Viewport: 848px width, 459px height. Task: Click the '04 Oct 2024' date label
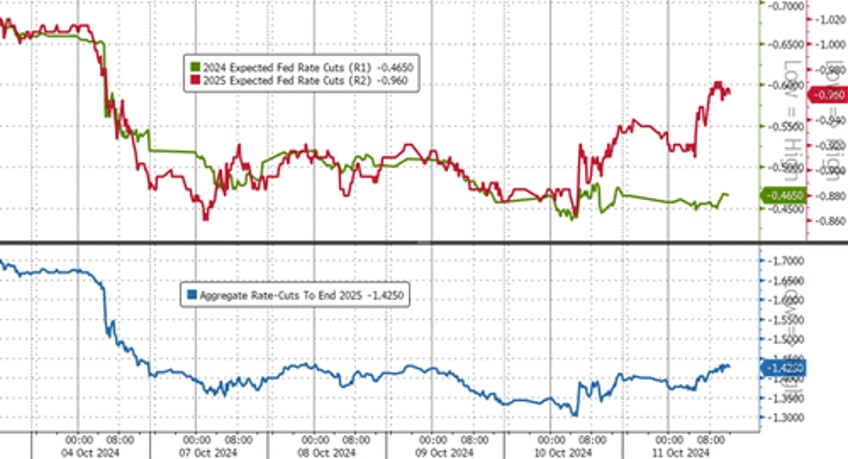91,452
